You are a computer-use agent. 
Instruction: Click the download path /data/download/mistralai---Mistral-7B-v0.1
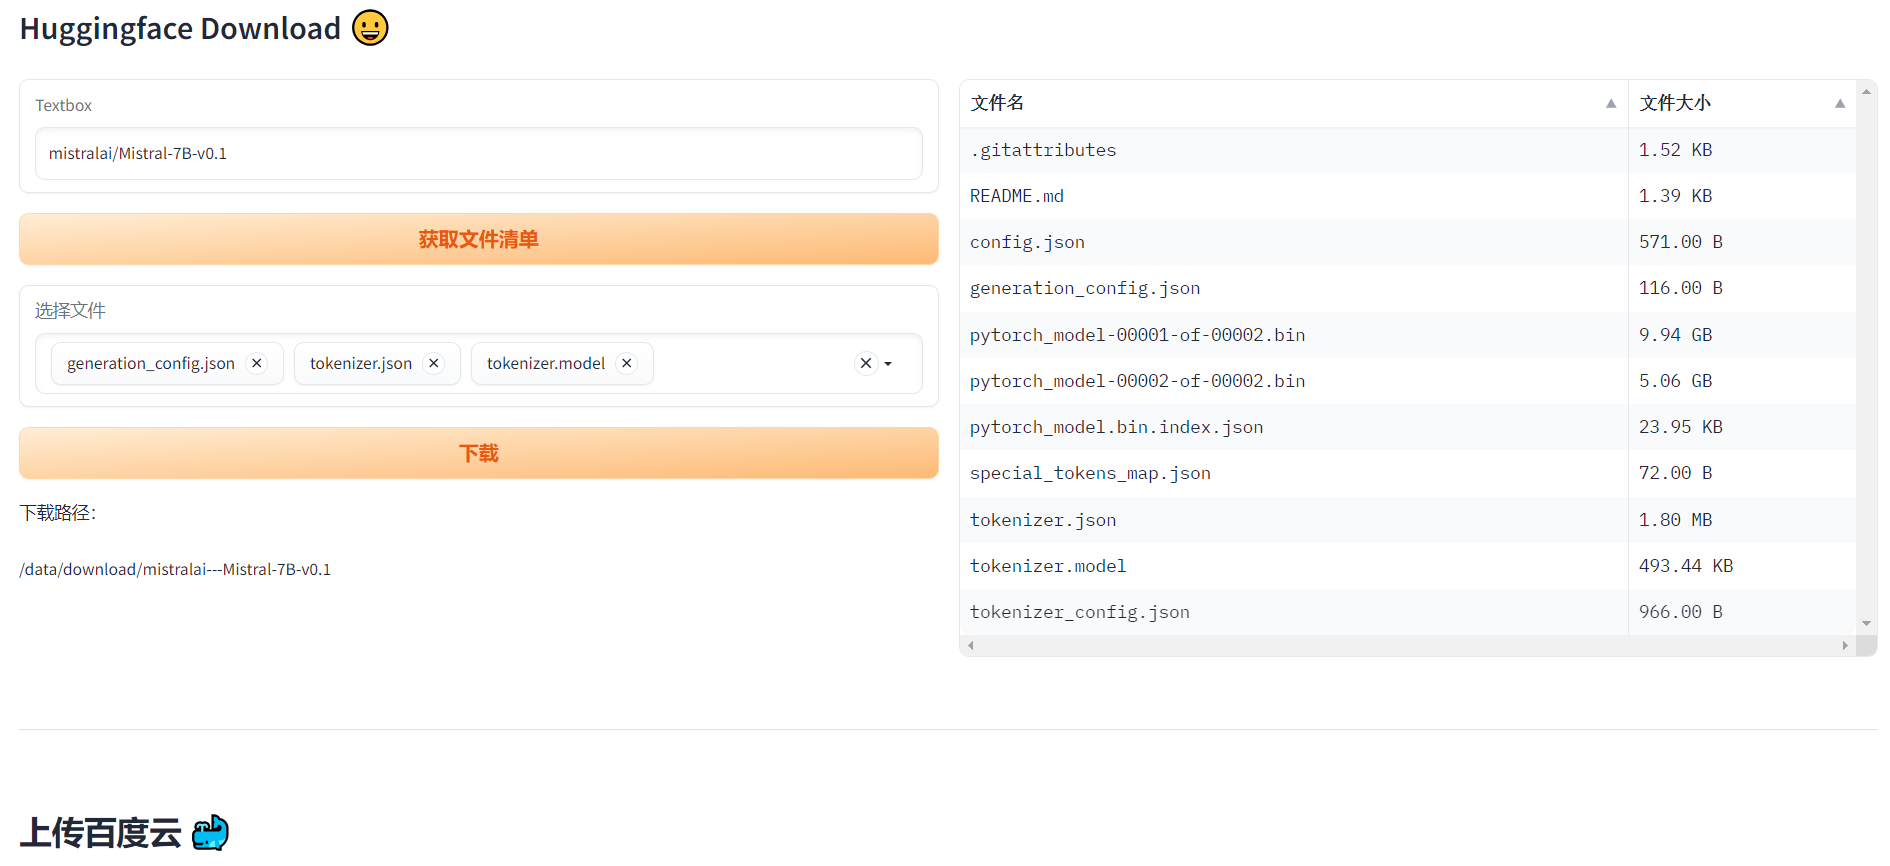[x=175, y=569]
